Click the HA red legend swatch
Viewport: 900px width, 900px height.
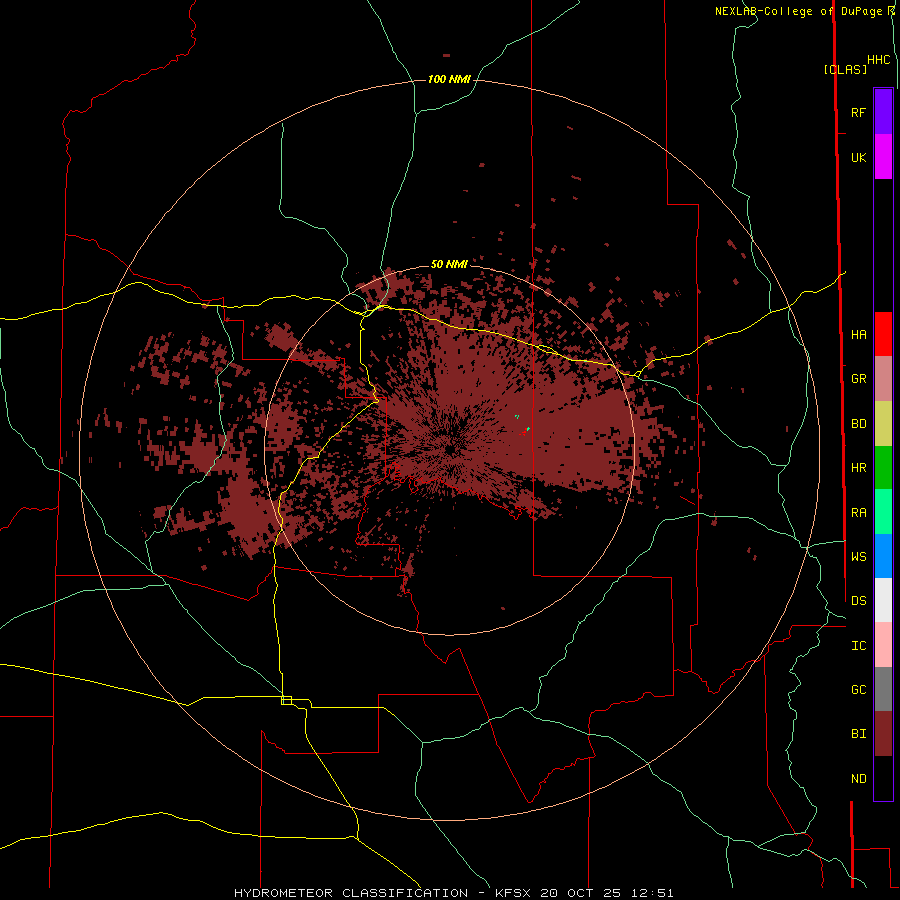point(883,334)
